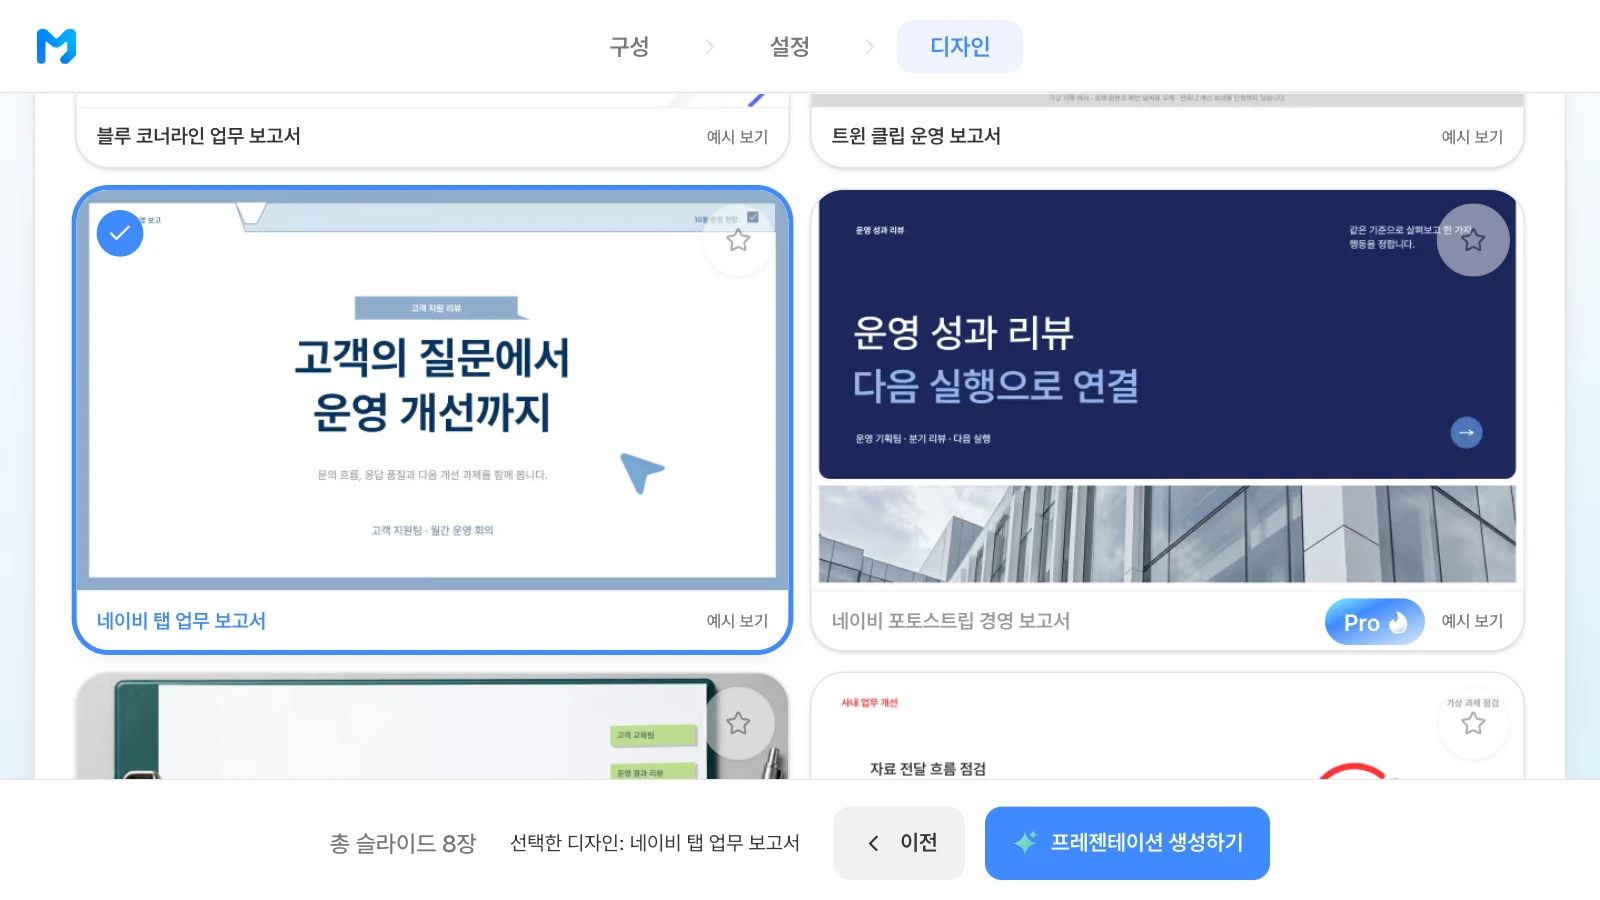
Task: Click the blue M logo icon
Action: [56, 46]
